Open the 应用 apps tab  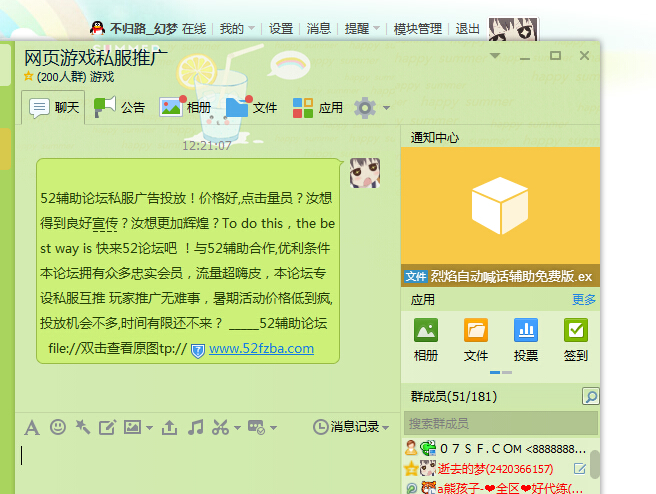(318, 108)
